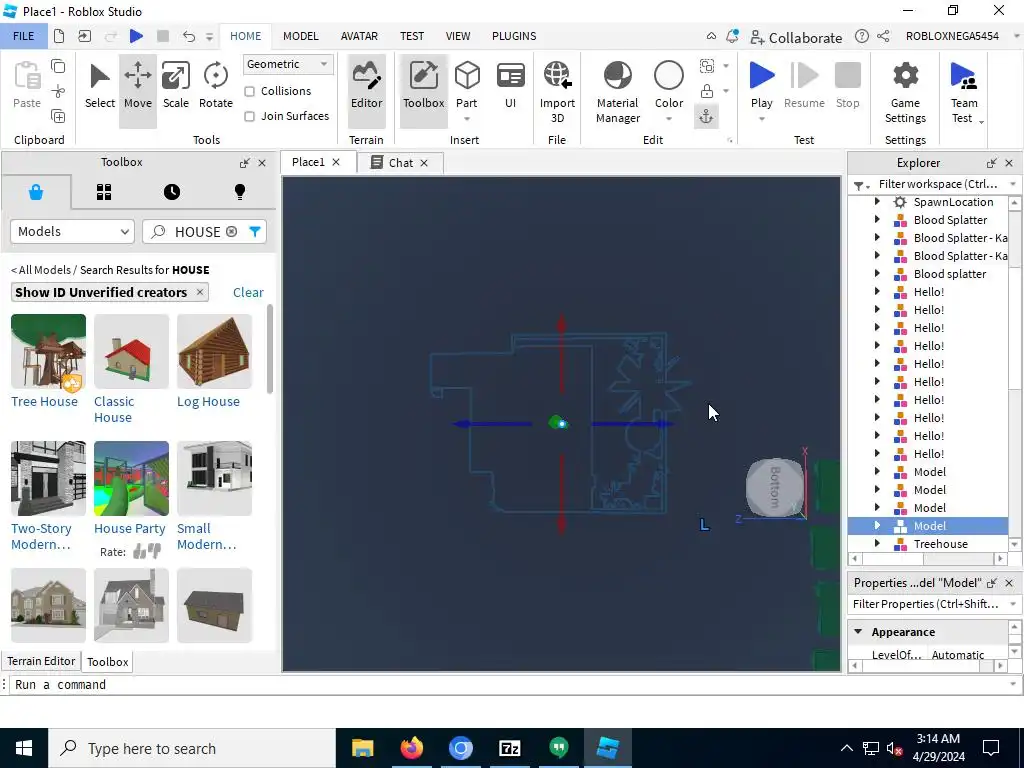The width and height of the screenshot is (1024, 768).
Task: Click the Collaborate button
Action: click(796, 37)
